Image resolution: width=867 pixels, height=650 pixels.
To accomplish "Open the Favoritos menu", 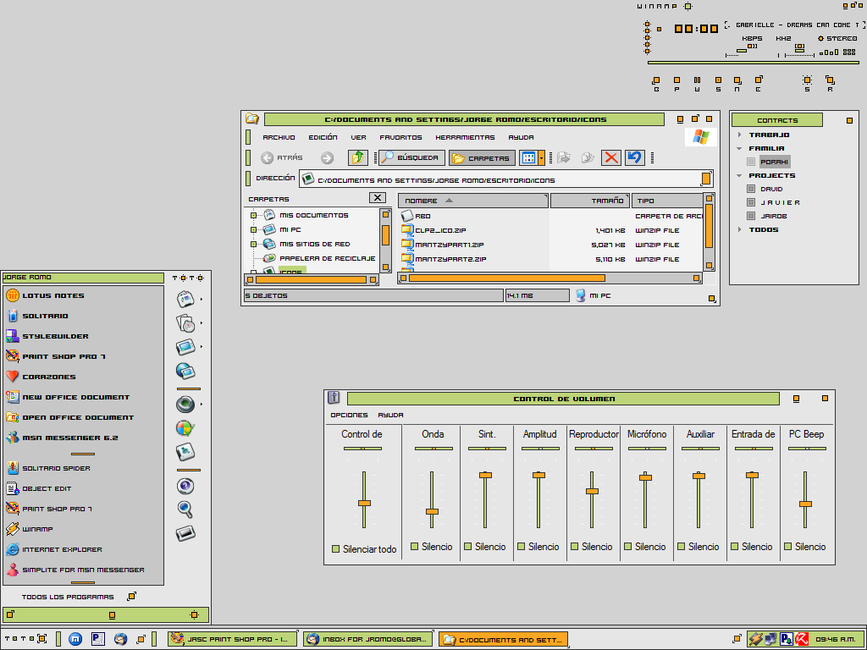I will tap(401, 137).
